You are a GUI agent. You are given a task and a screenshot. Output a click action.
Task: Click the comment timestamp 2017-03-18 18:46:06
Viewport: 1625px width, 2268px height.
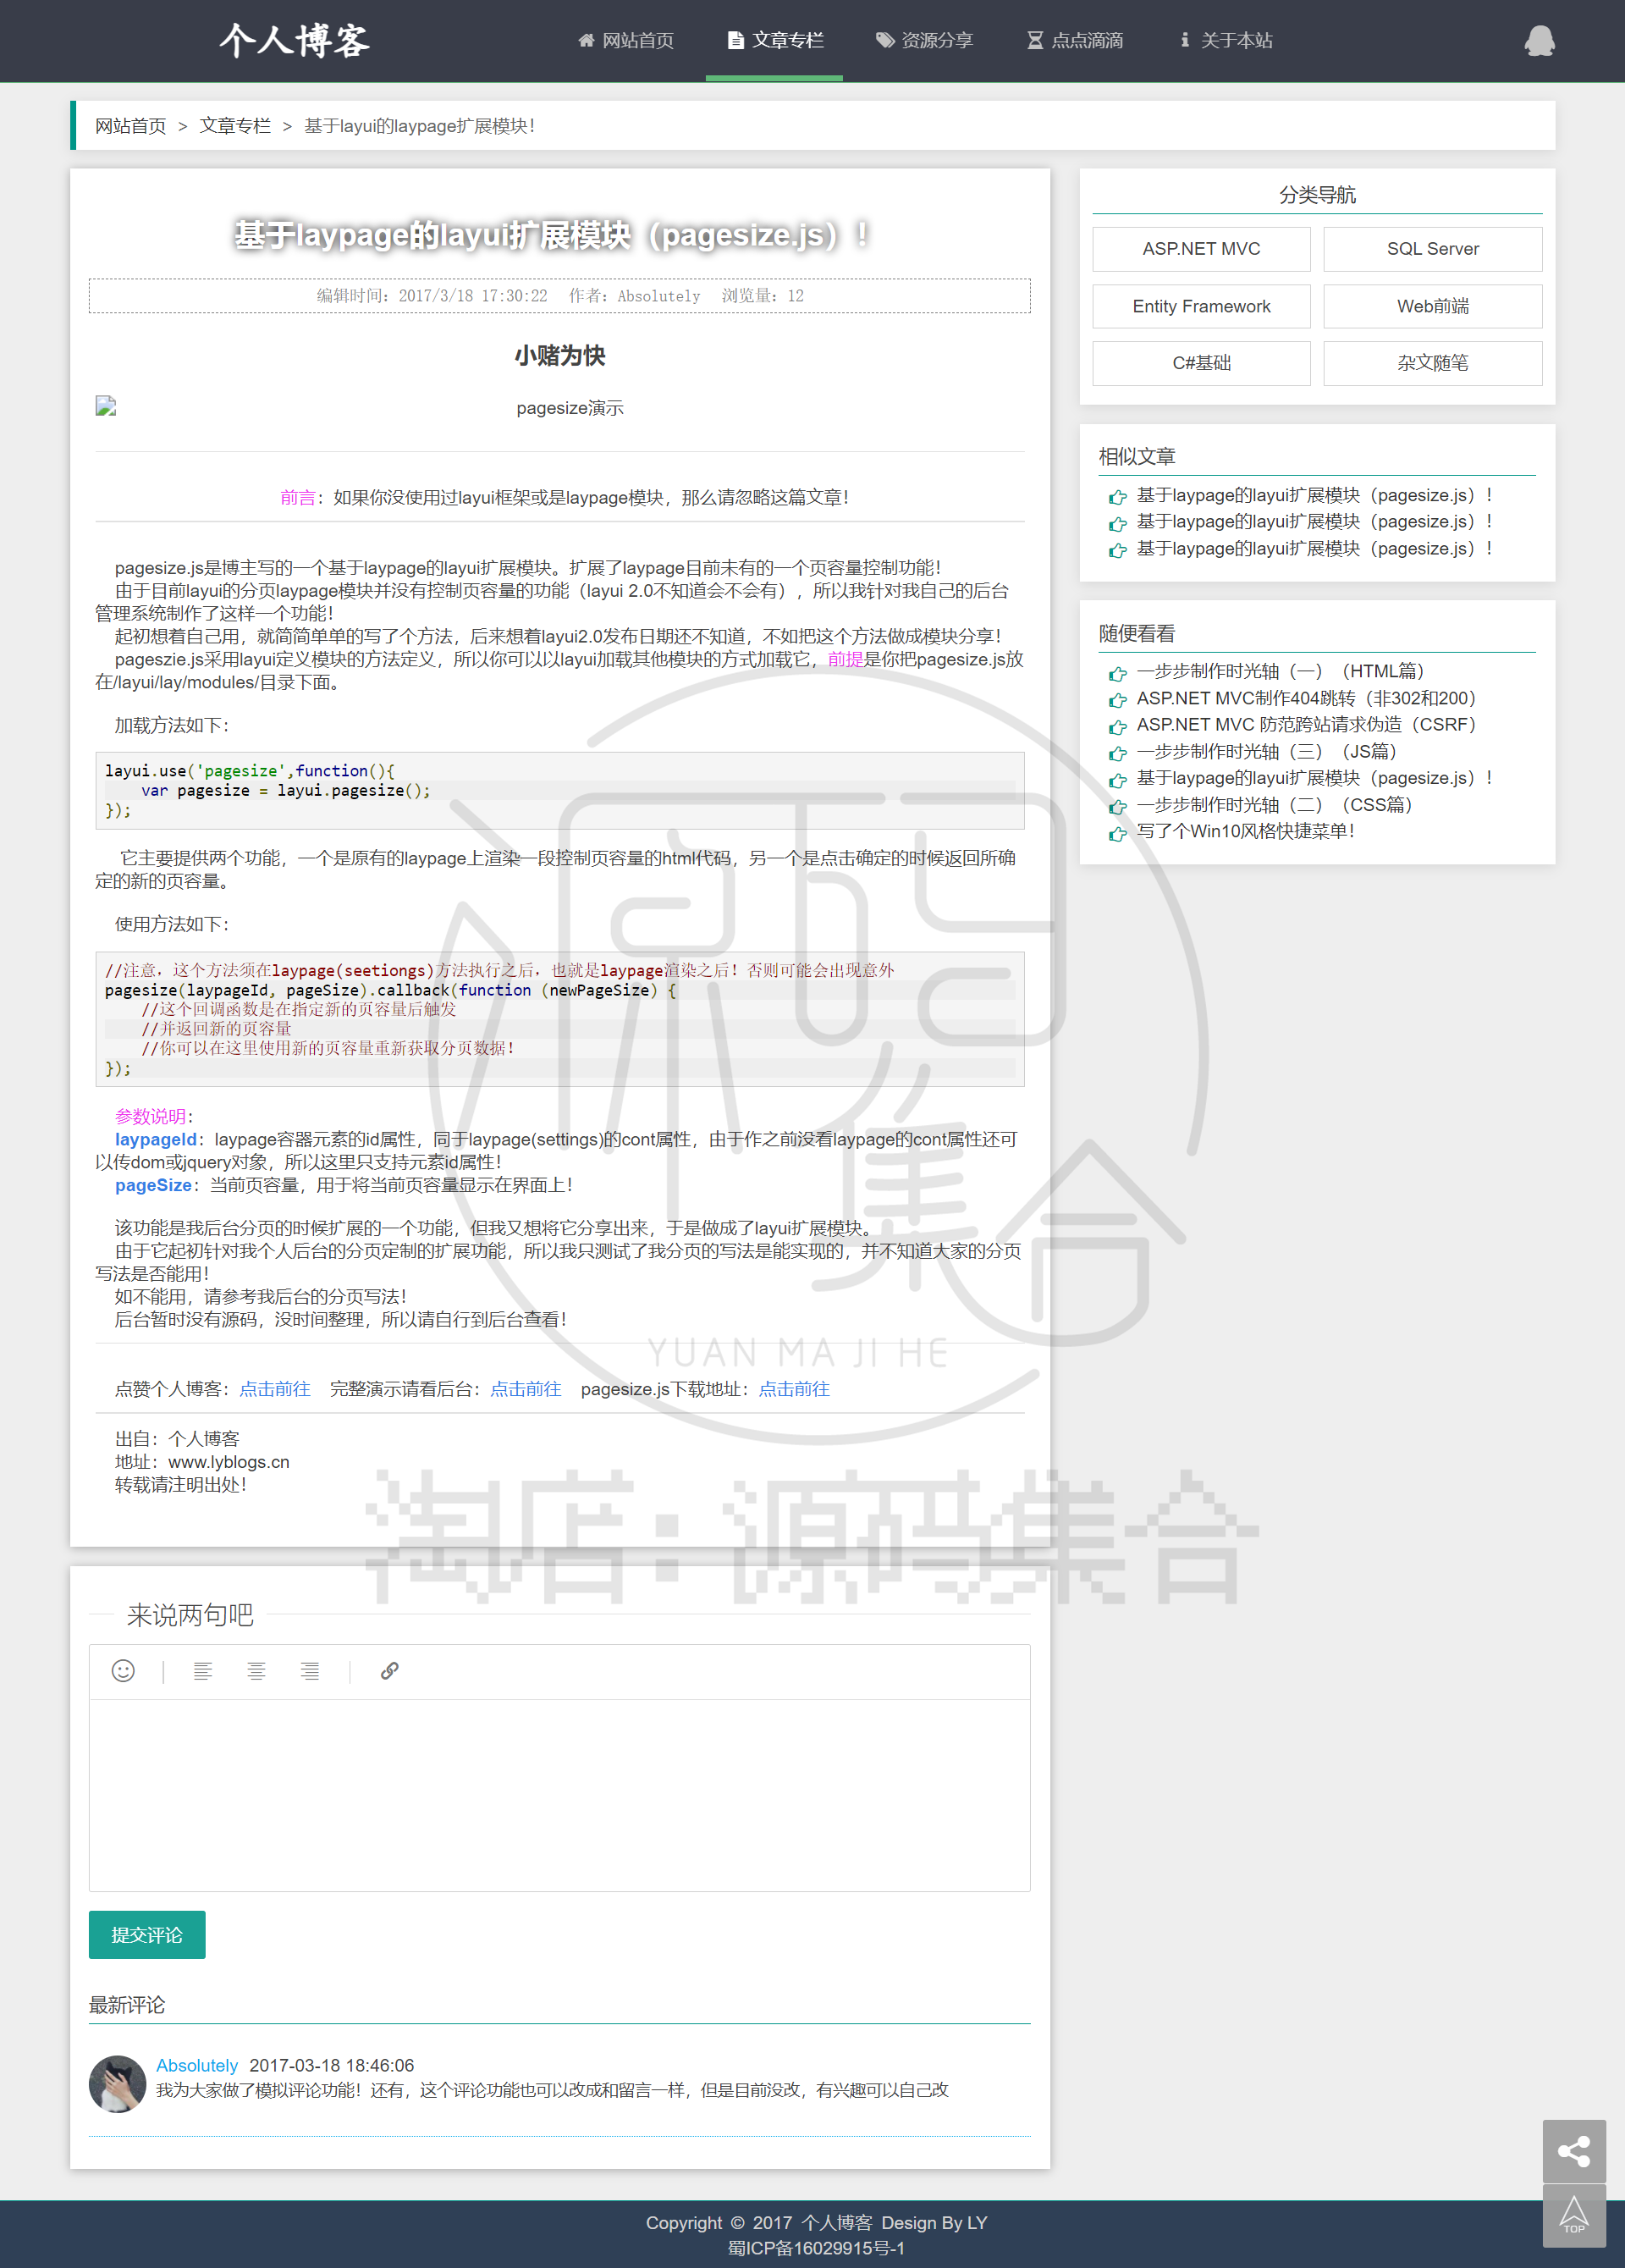point(332,2065)
